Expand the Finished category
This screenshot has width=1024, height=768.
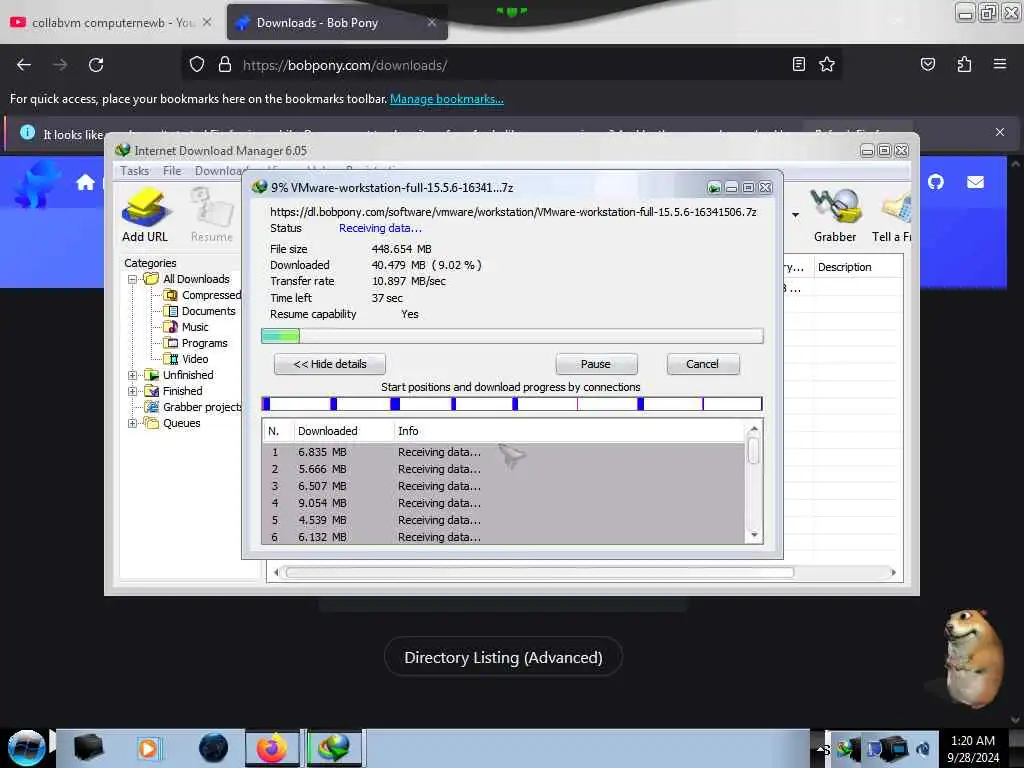coord(132,391)
